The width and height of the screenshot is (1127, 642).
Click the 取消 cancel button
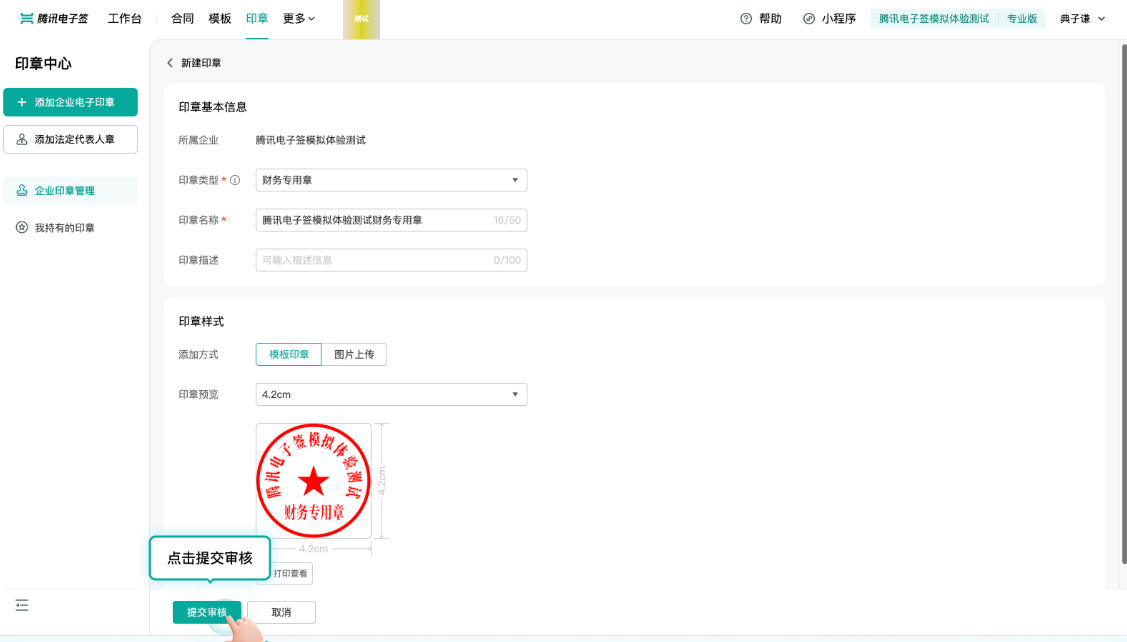(x=280, y=612)
